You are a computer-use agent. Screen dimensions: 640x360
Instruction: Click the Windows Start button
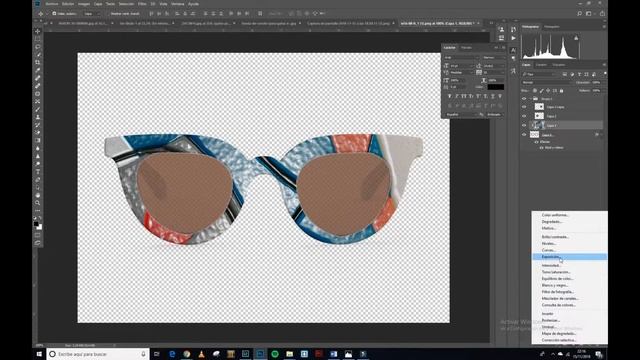pos(39,354)
